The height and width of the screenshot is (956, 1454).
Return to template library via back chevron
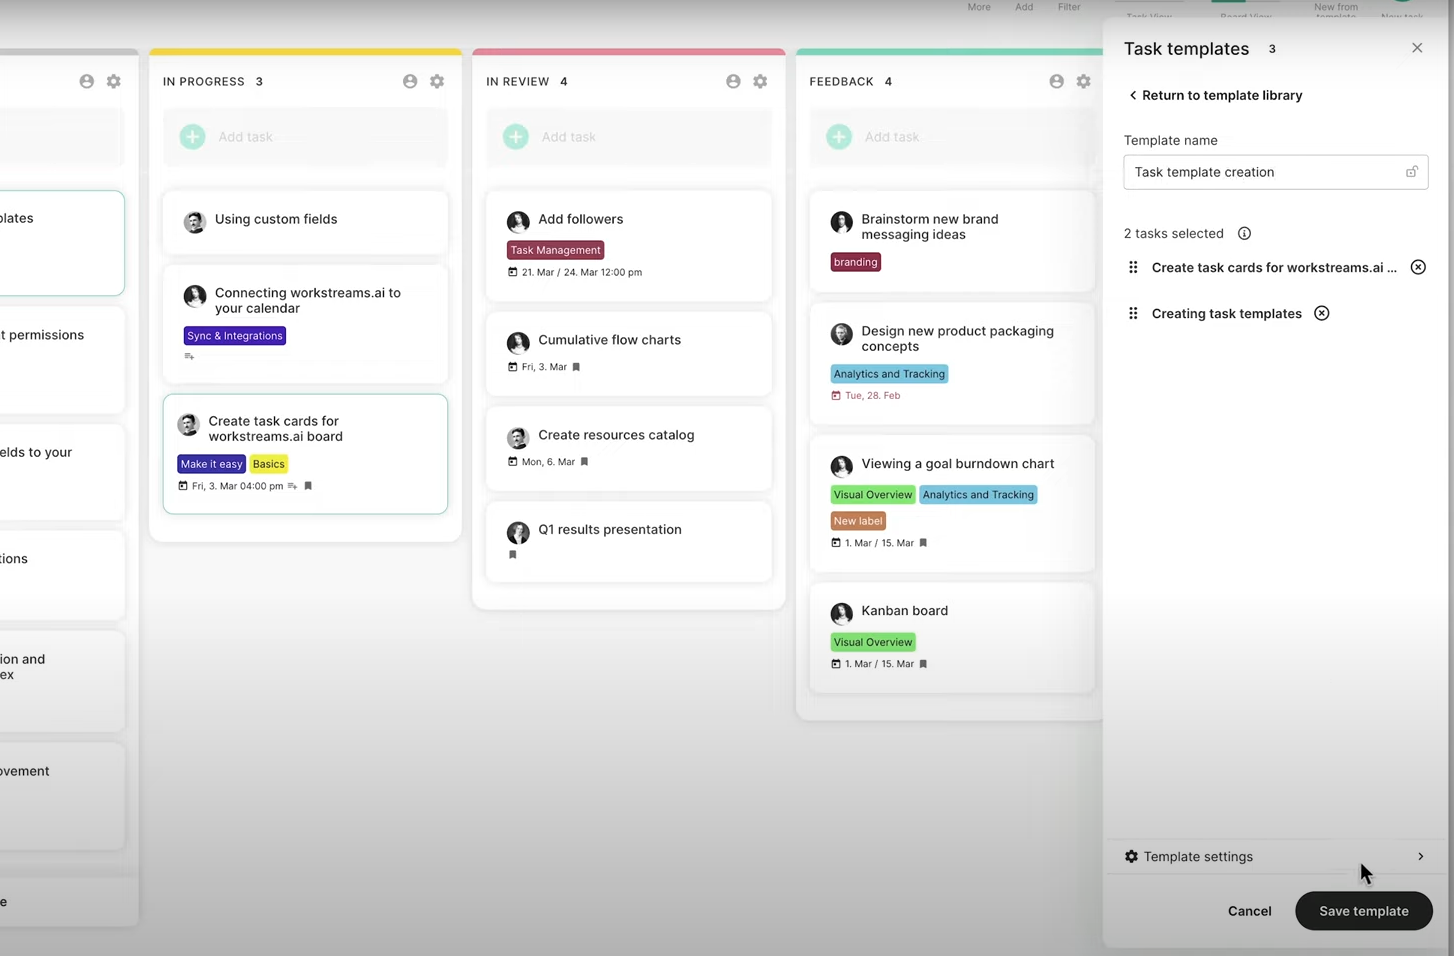click(1132, 96)
